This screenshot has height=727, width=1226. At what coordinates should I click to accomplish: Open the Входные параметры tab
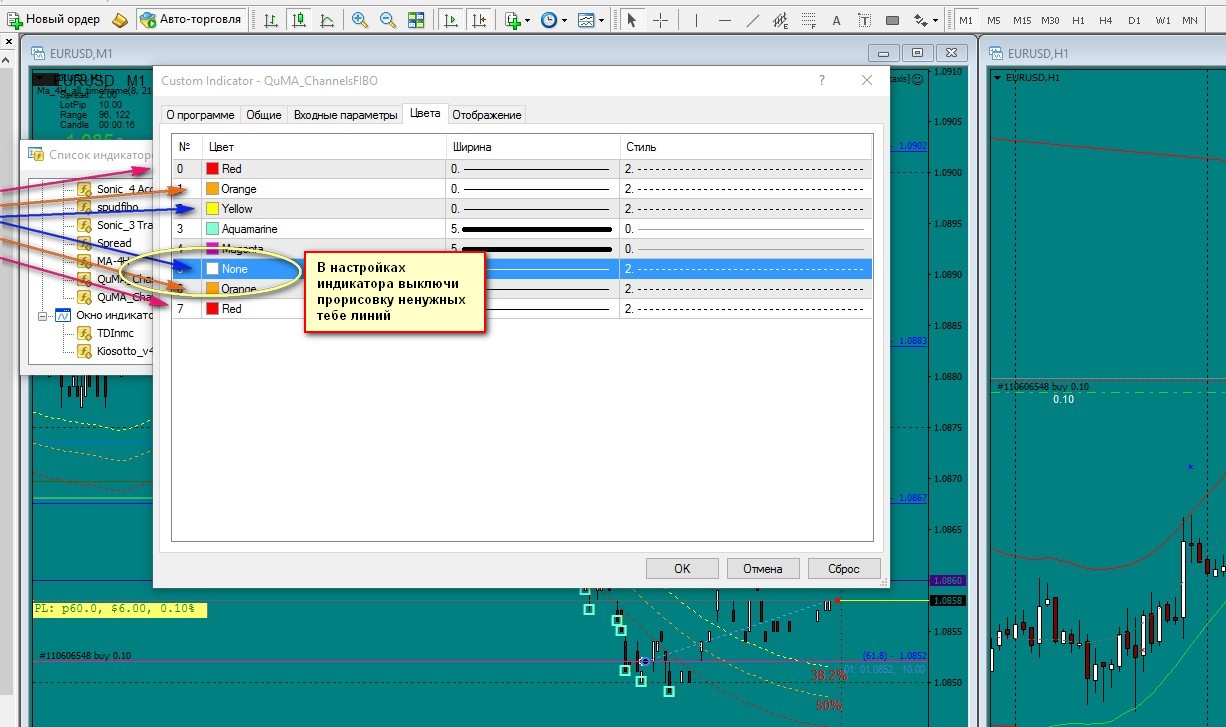(x=345, y=115)
